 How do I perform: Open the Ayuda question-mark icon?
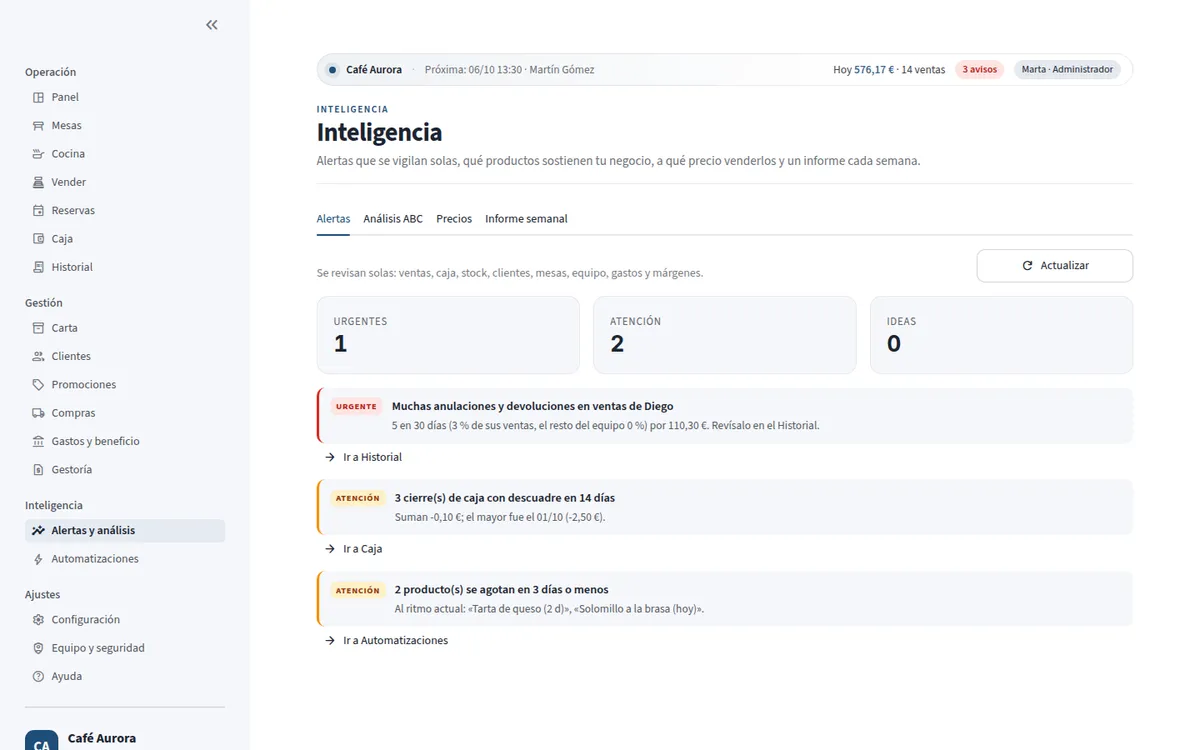38,676
